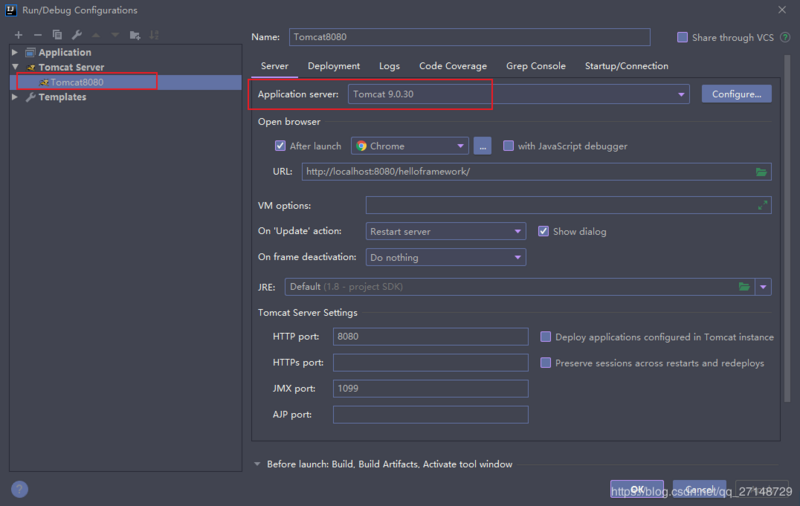Select Application in configuration tree
This screenshot has width=800, height=506.
pos(65,52)
